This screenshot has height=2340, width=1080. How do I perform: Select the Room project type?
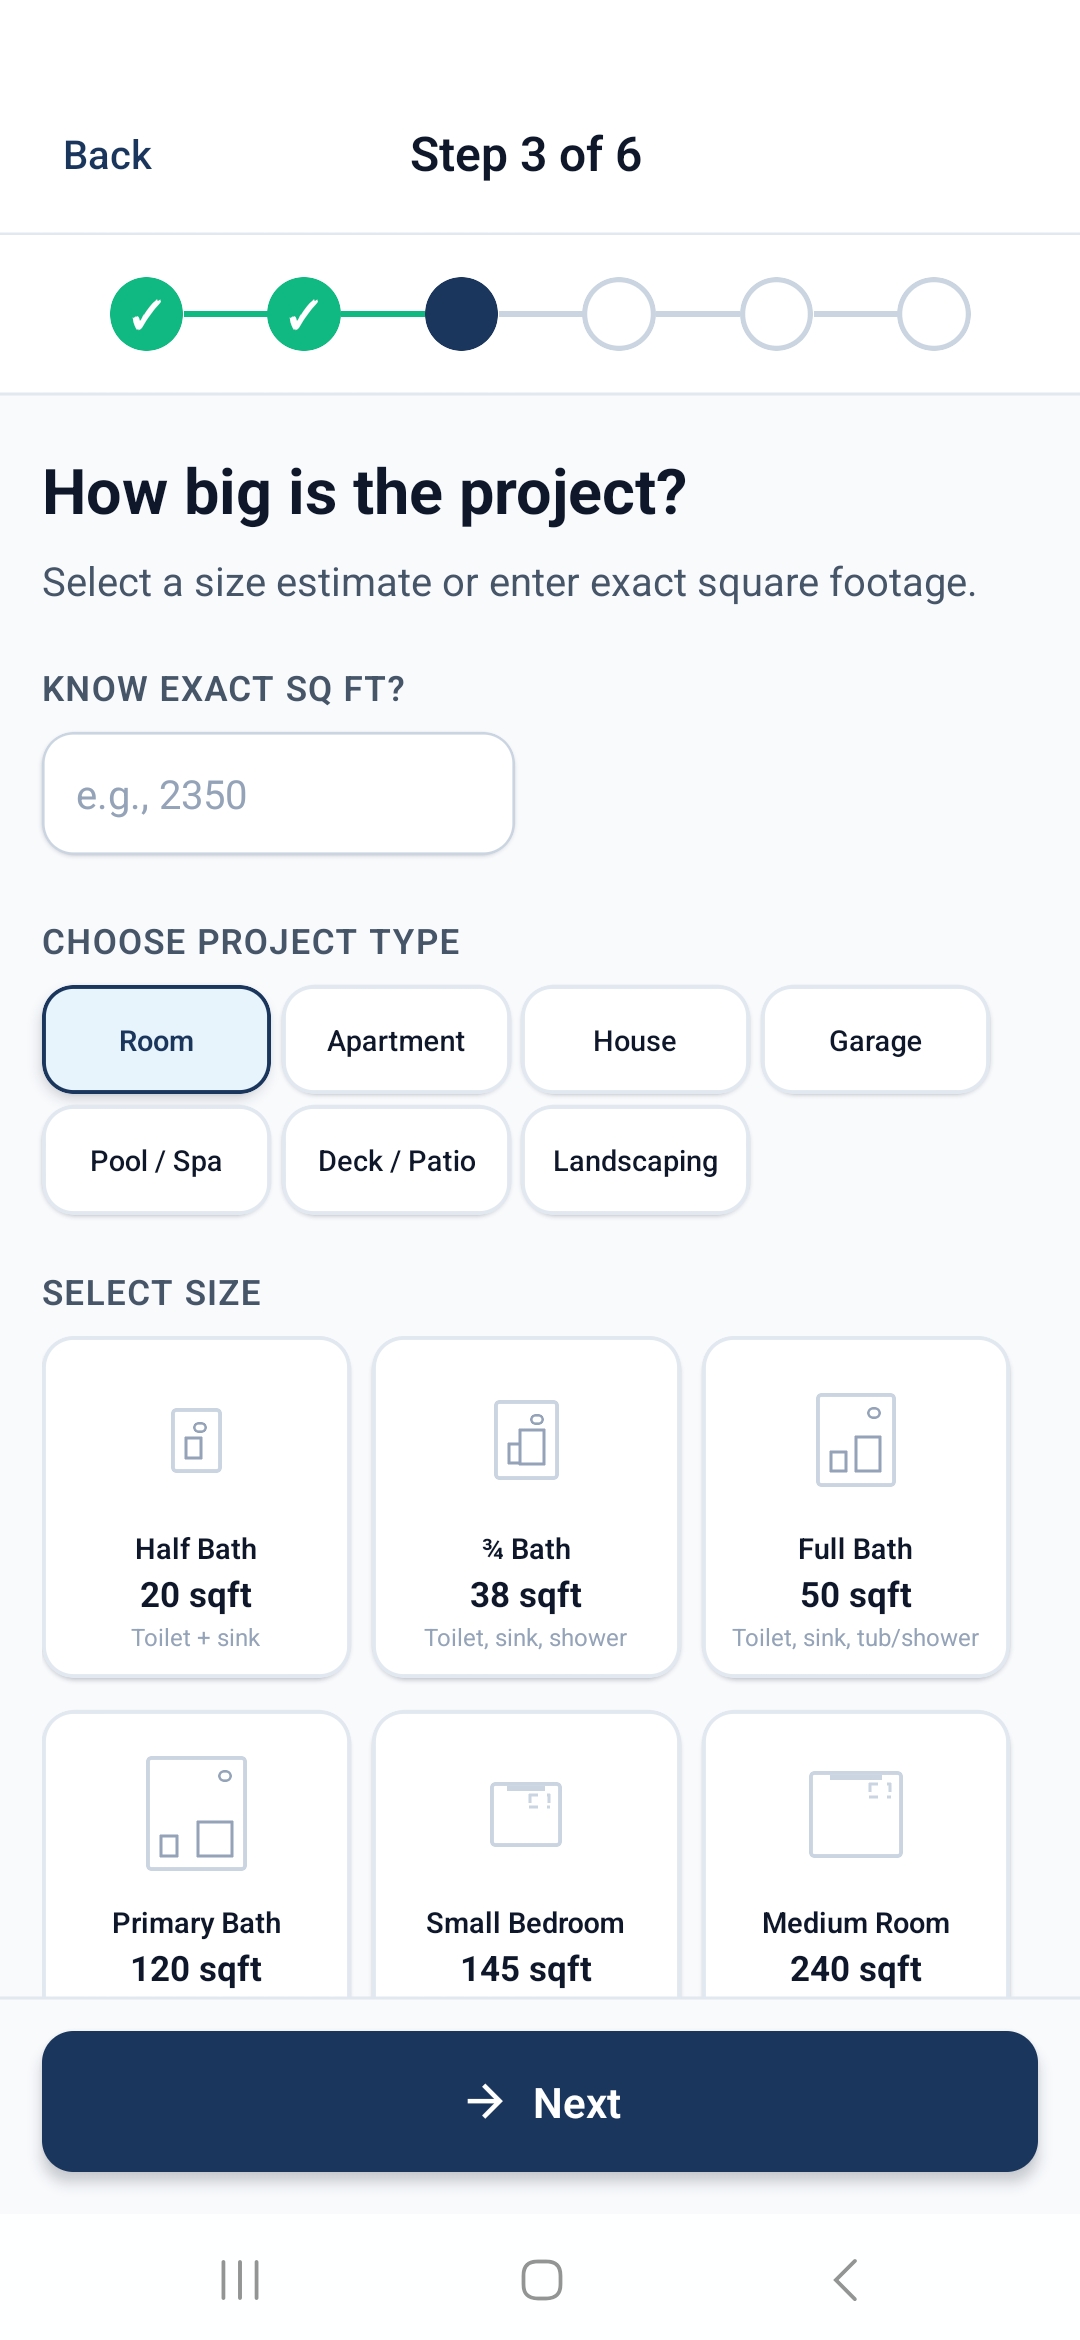click(156, 1040)
